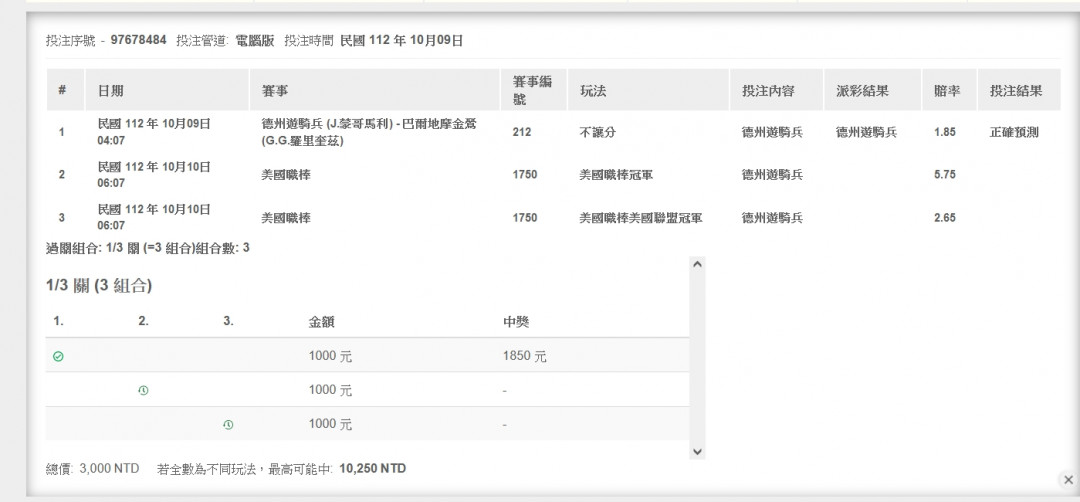Image resolution: width=1080 pixels, height=502 pixels.
Task: Click the pending clock icon under column 2
Action: click(x=143, y=390)
